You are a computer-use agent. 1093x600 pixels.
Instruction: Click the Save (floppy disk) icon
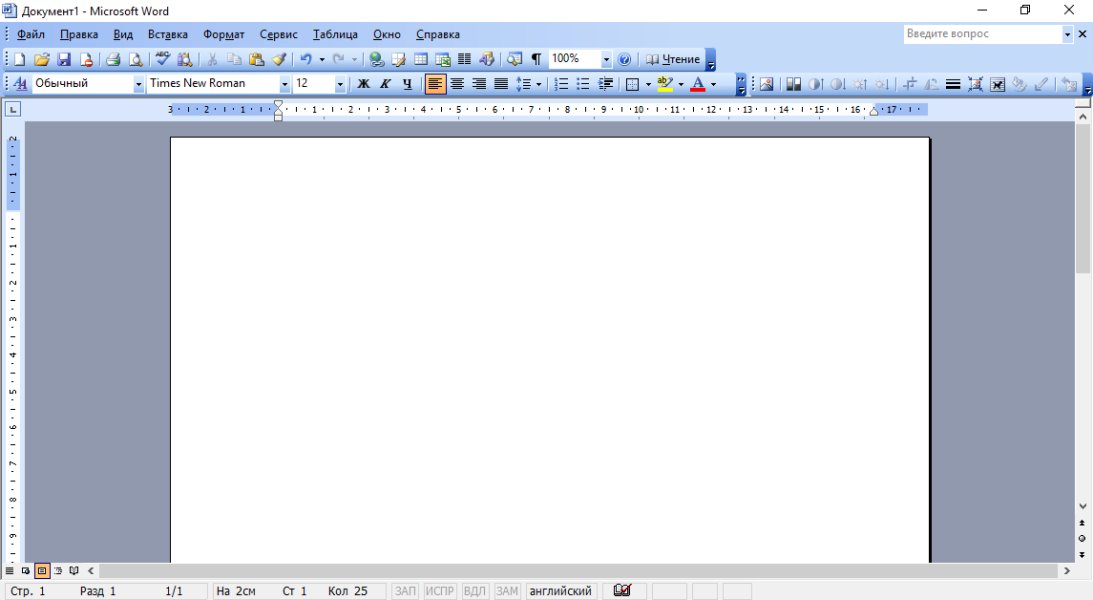coord(64,59)
